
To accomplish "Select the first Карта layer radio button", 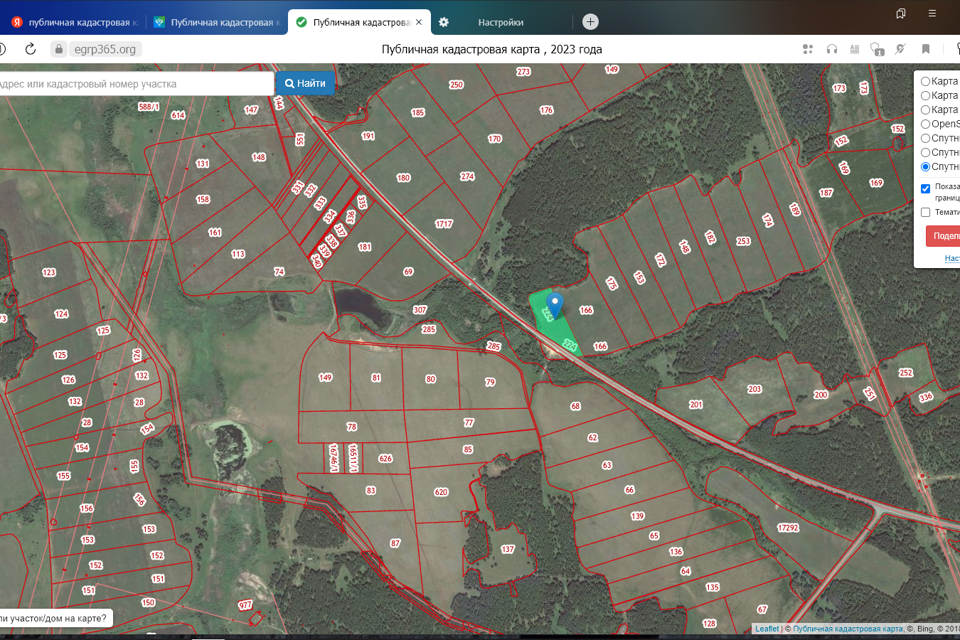I will click(925, 81).
